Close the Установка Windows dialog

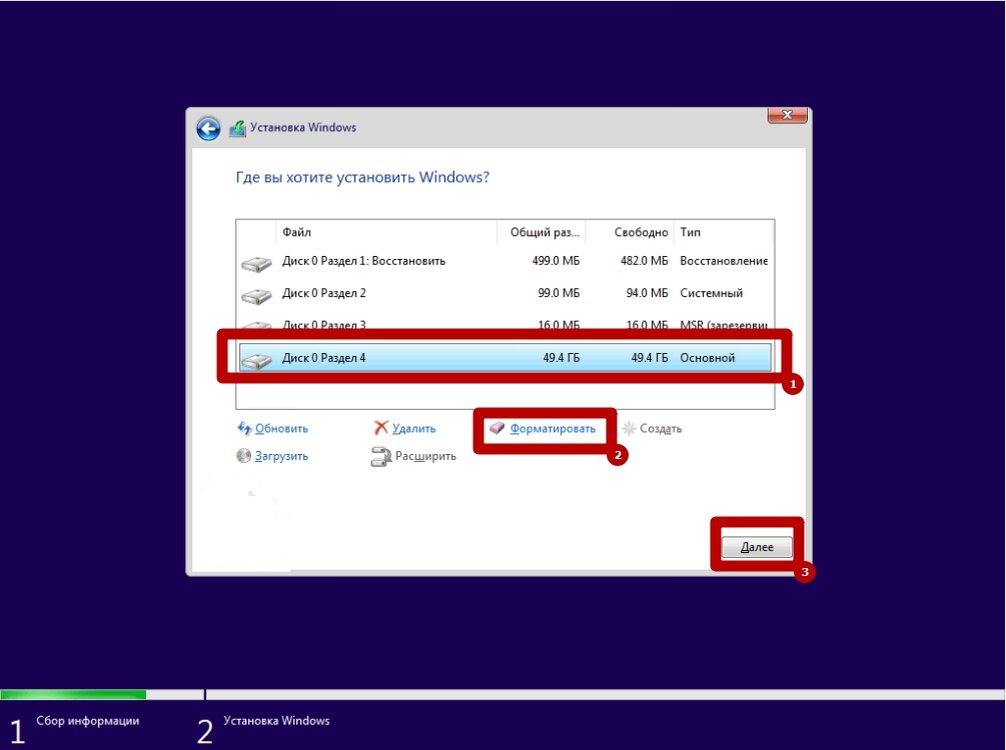click(x=787, y=115)
